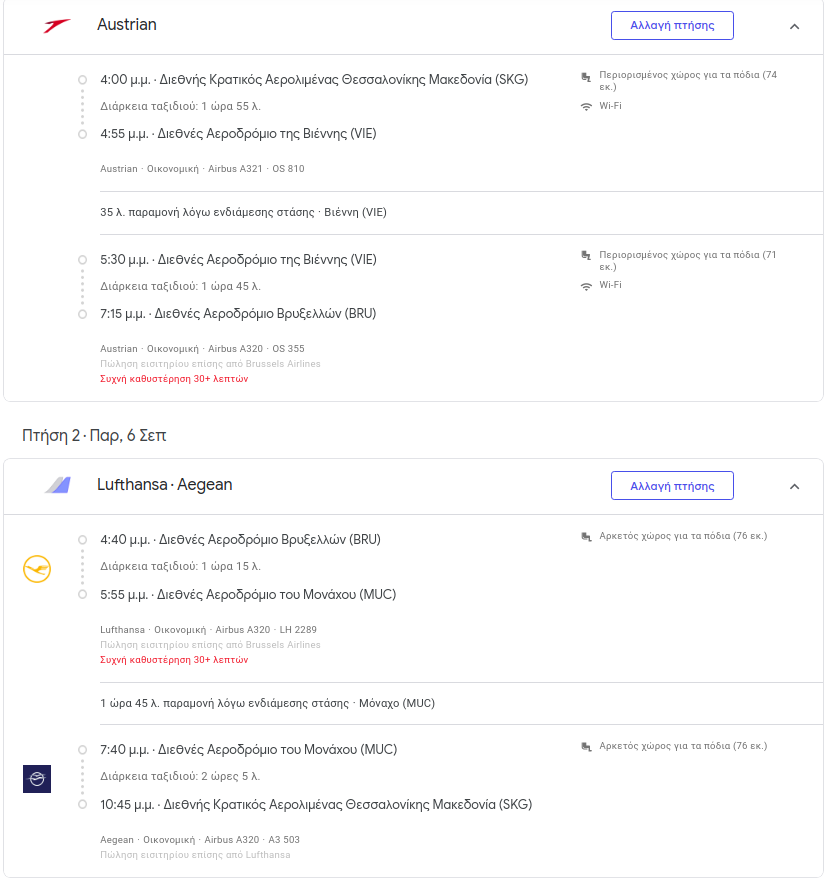Click the red delay warning under LH 2289
The image size is (825, 885).
174,660
